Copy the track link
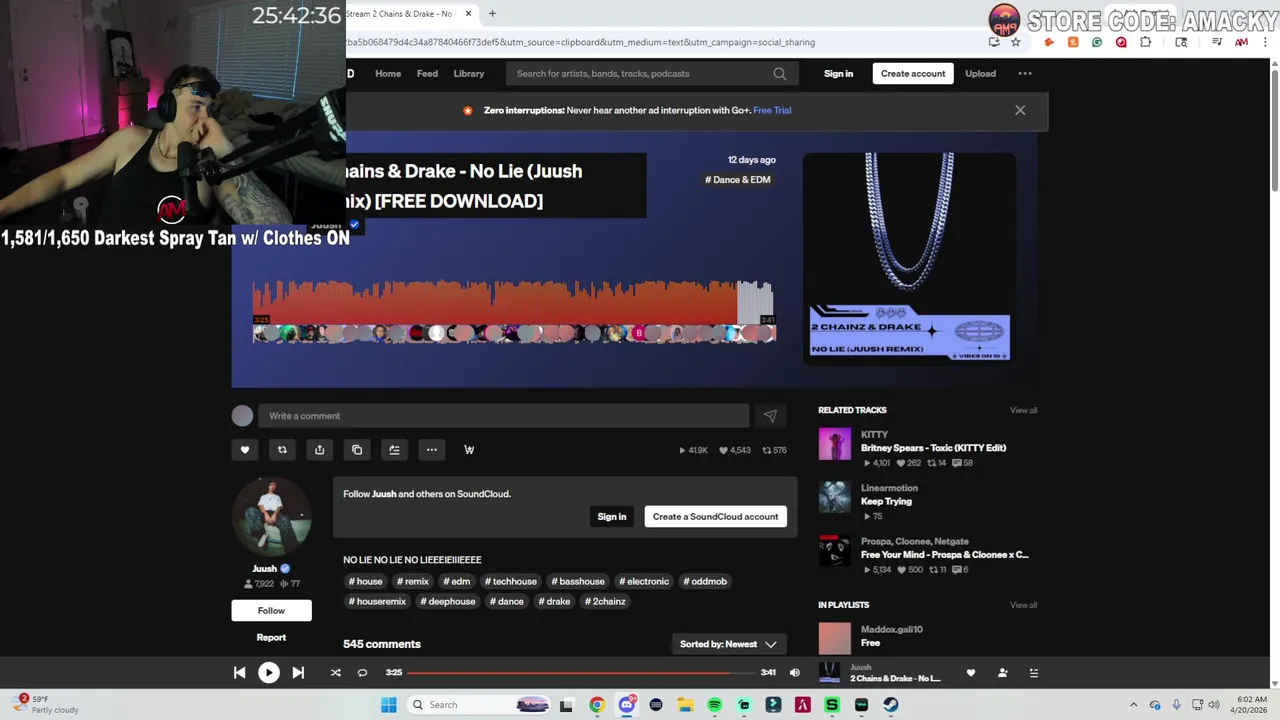This screenshot has height=720, width=1280. tap(357, 450)
